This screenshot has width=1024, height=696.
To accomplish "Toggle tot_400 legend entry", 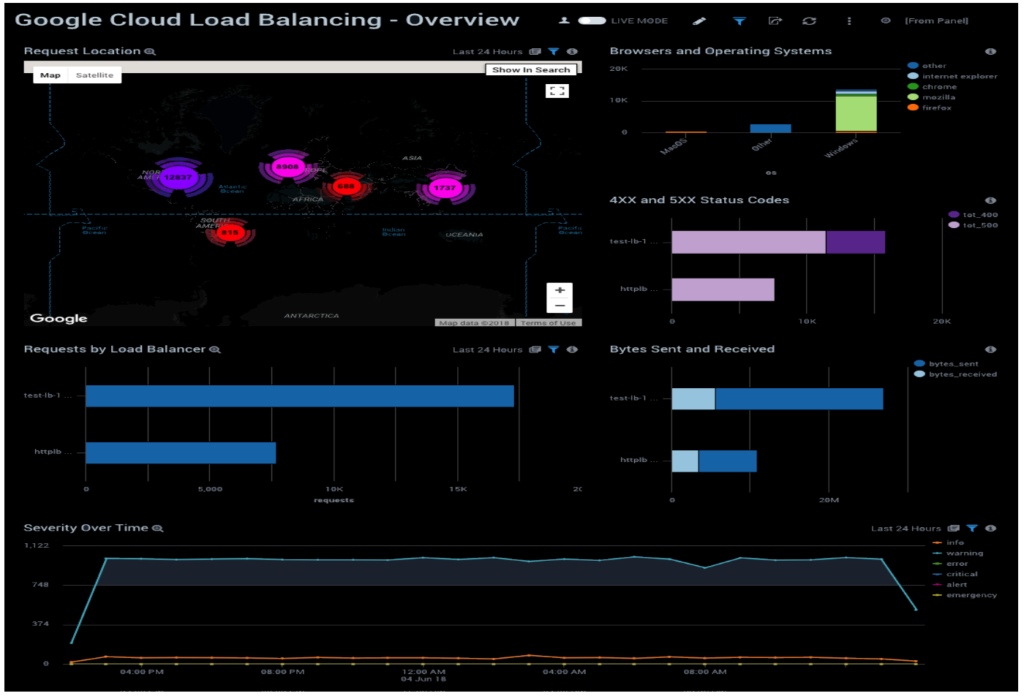I will pyautogui.click(x=973, y=214).
